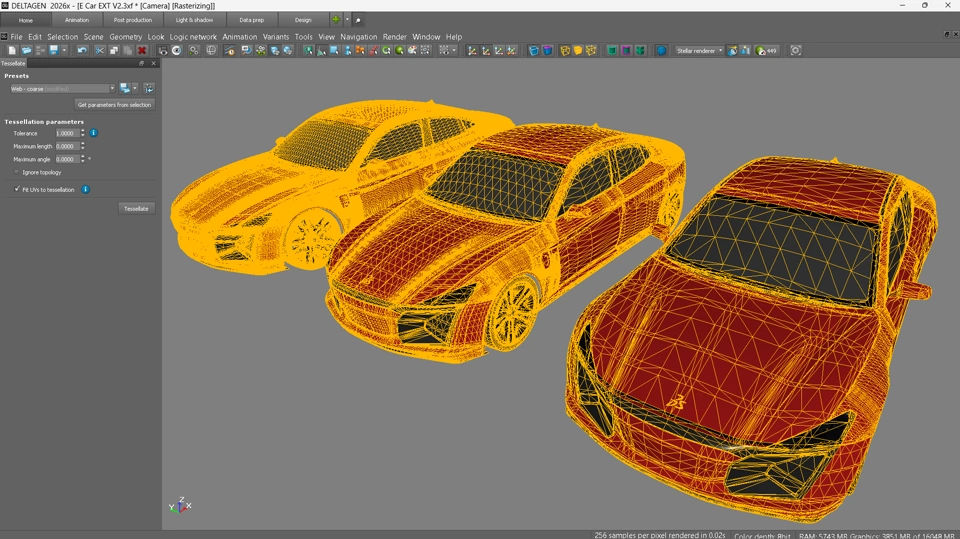
Task: Switch to the Light & shadow tab
Action: (194, 20)
